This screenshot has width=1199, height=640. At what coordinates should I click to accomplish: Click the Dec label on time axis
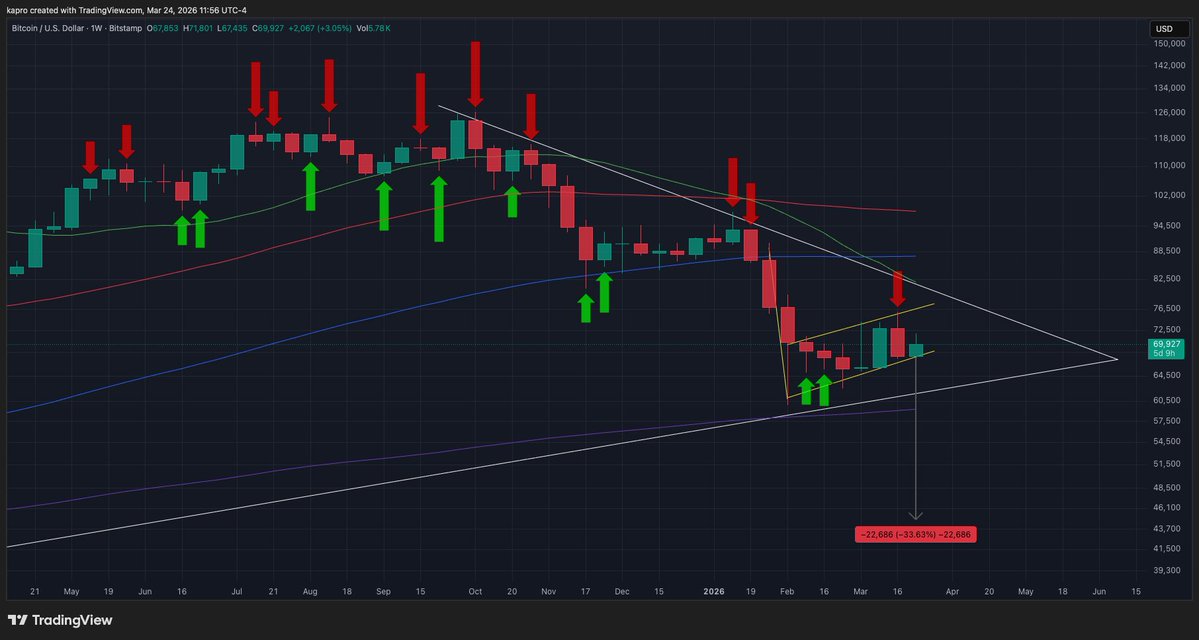coord(622,592)
